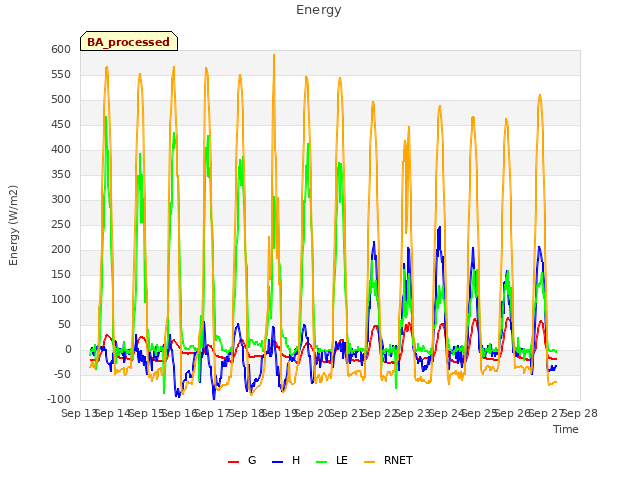Click the 600 y-axis tick label

pos(61,50)
